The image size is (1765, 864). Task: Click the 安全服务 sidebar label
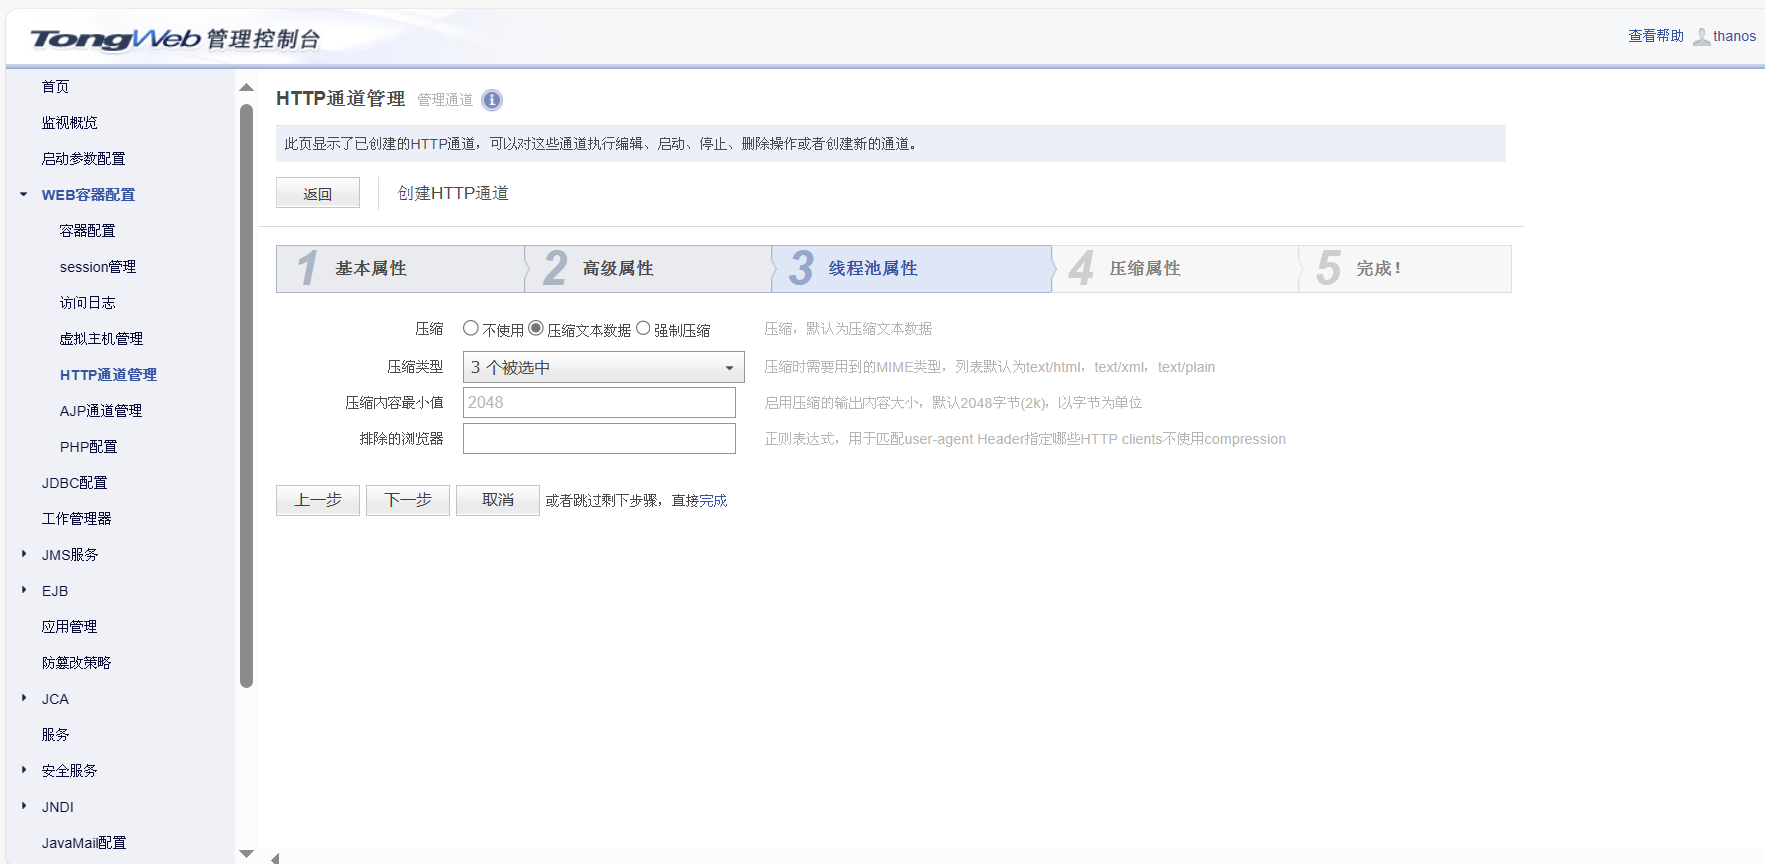(69, 771)
